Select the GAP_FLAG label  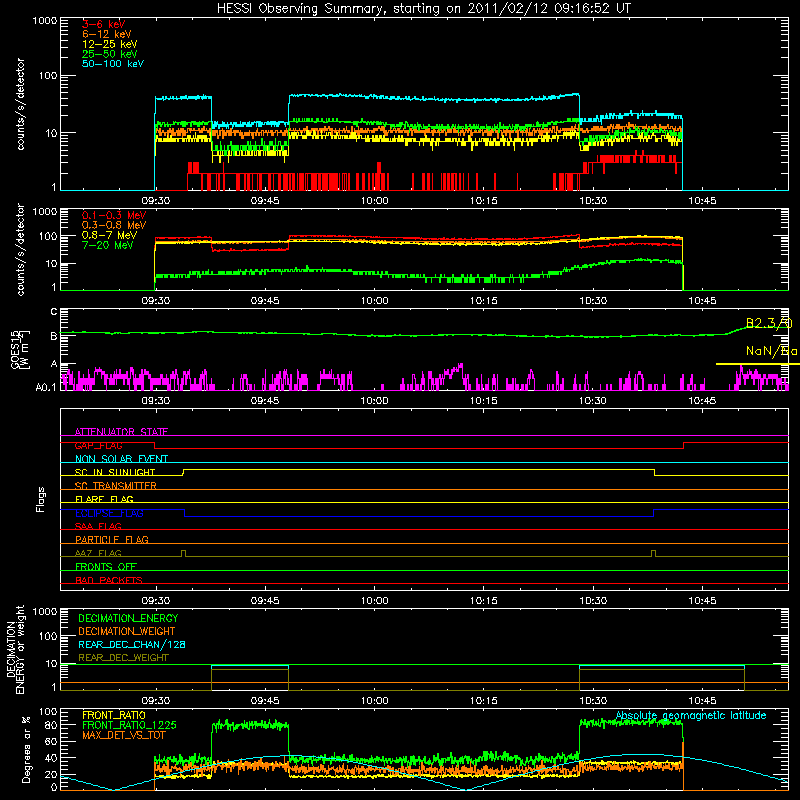point(98,445)
